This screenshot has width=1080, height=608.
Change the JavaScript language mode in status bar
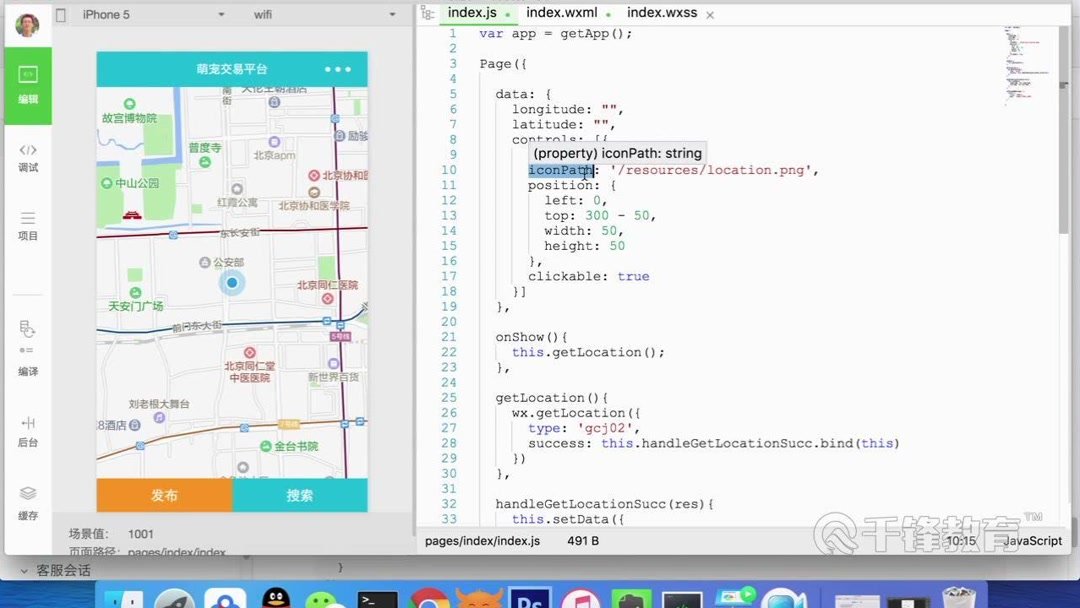click(1032, 540)
